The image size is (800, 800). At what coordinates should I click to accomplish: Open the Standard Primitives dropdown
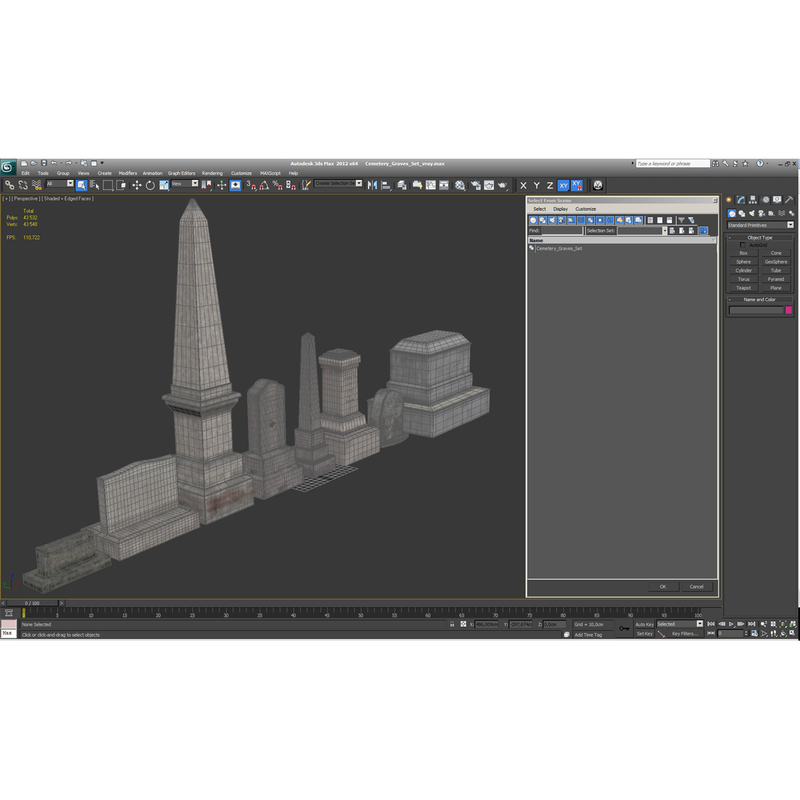[x=790, y=224]
